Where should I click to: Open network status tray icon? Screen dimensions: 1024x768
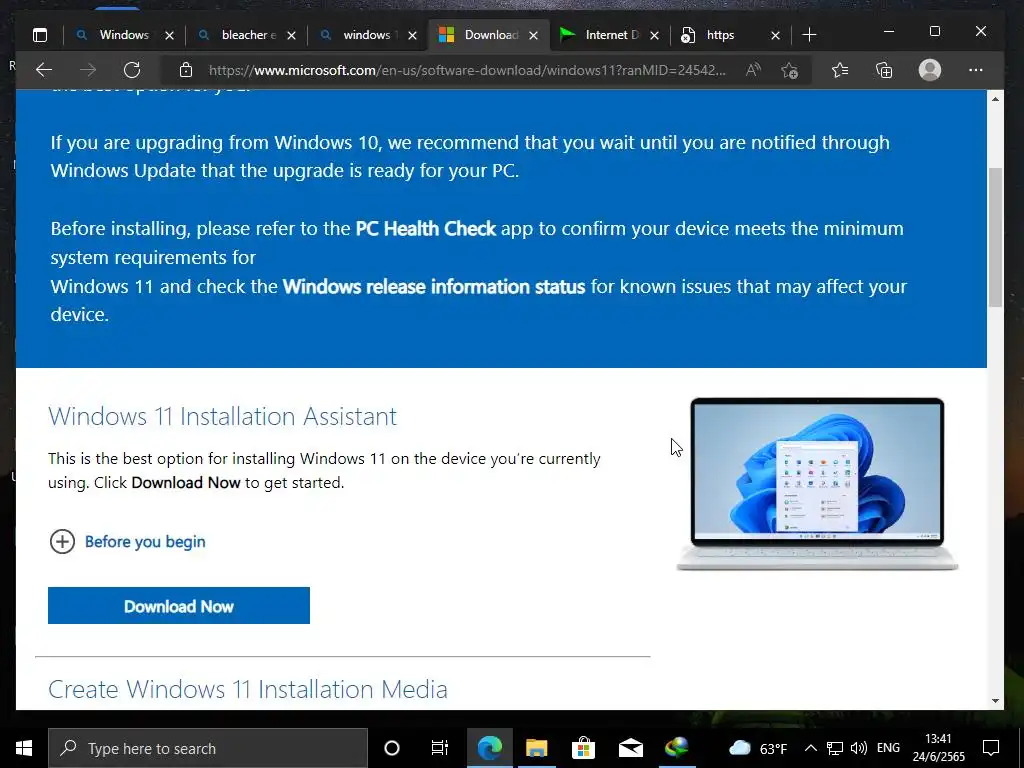(x=835, y=748)
